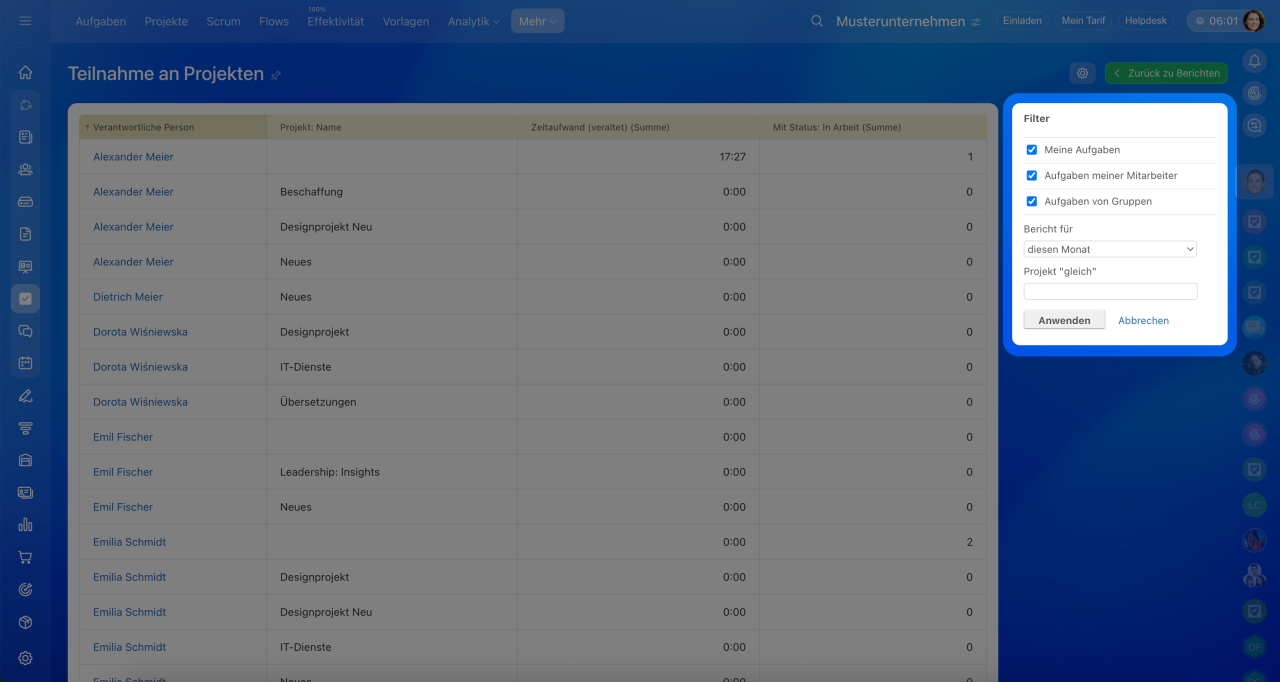Click the search magnifier icon
The height and width of the screenshot is (682, 1280).
pos(817,21)
